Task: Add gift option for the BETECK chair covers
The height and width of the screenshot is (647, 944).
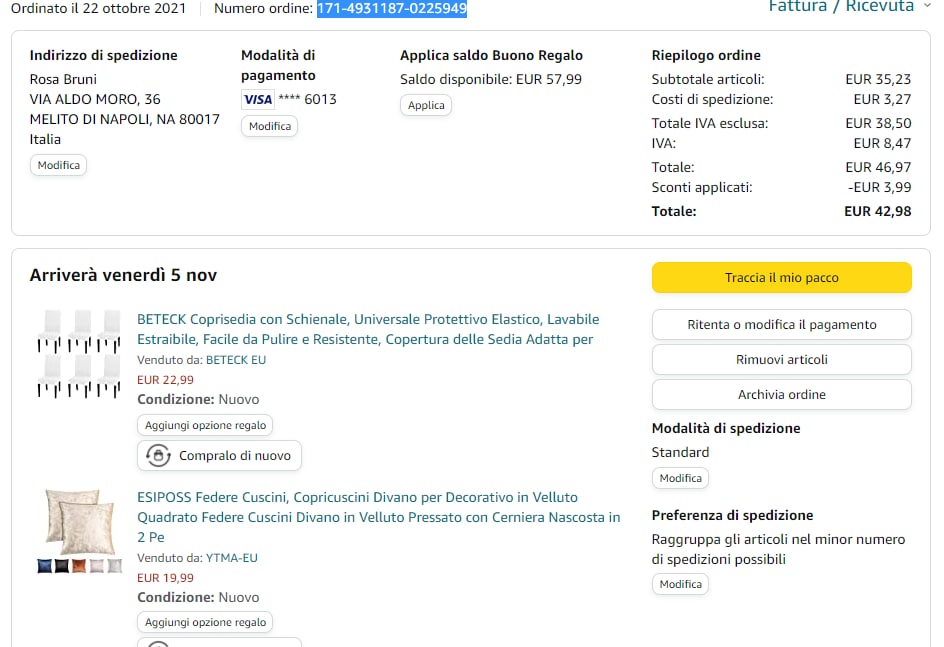Action: pos(205,425)
